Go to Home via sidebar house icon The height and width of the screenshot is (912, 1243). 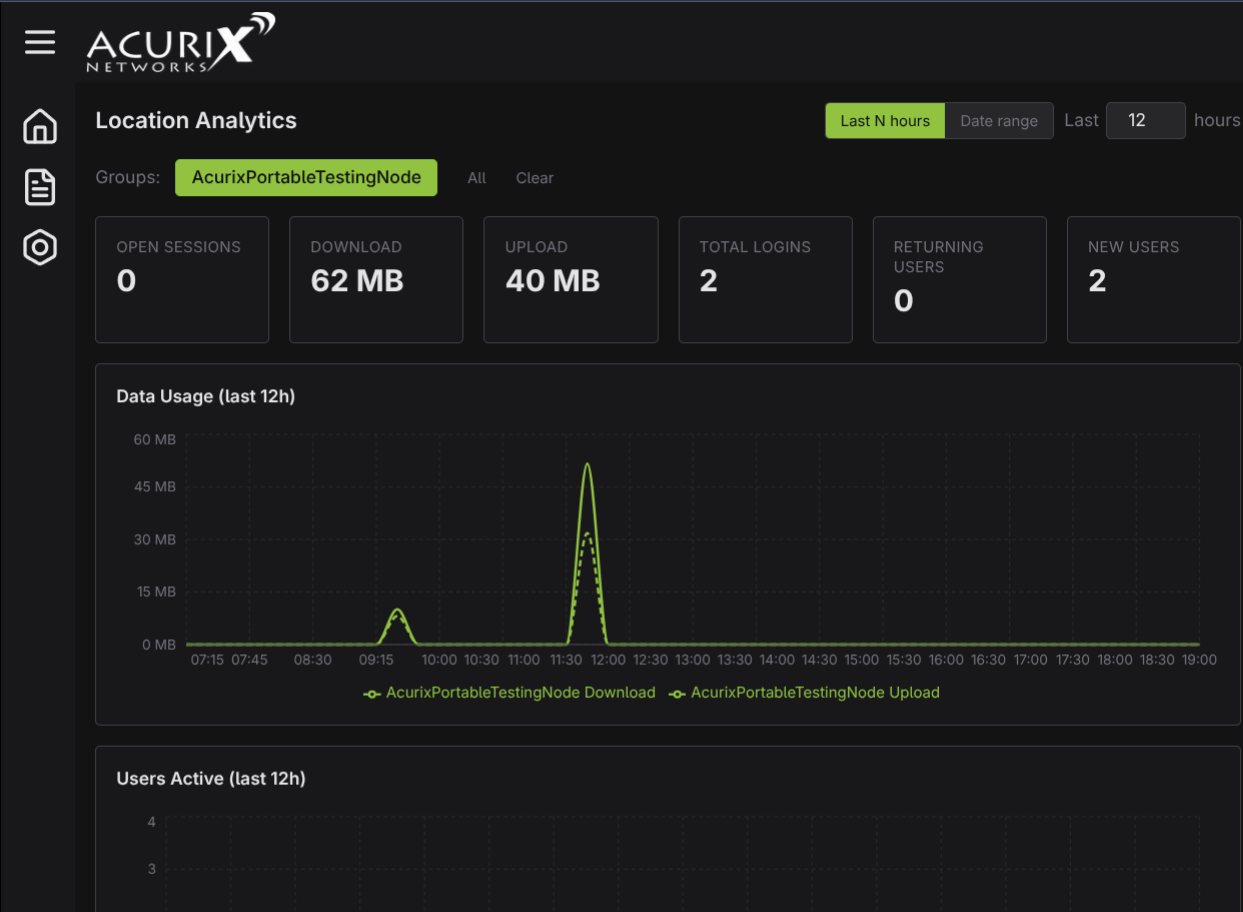click(40, 127)
